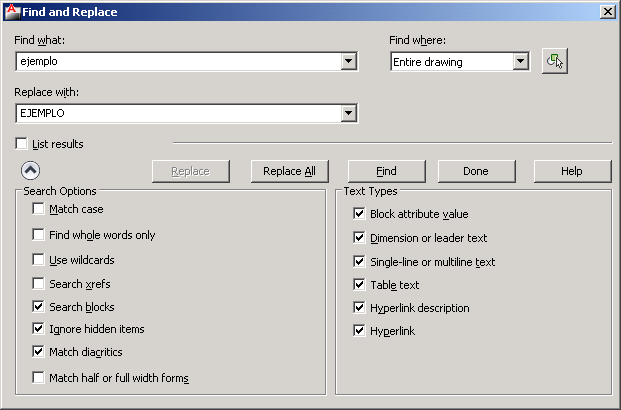Image resolution: width=621 pixels, height=410 pixels.
Task: Close the Find and Replace dialog
Action: [x=608, y=12]
